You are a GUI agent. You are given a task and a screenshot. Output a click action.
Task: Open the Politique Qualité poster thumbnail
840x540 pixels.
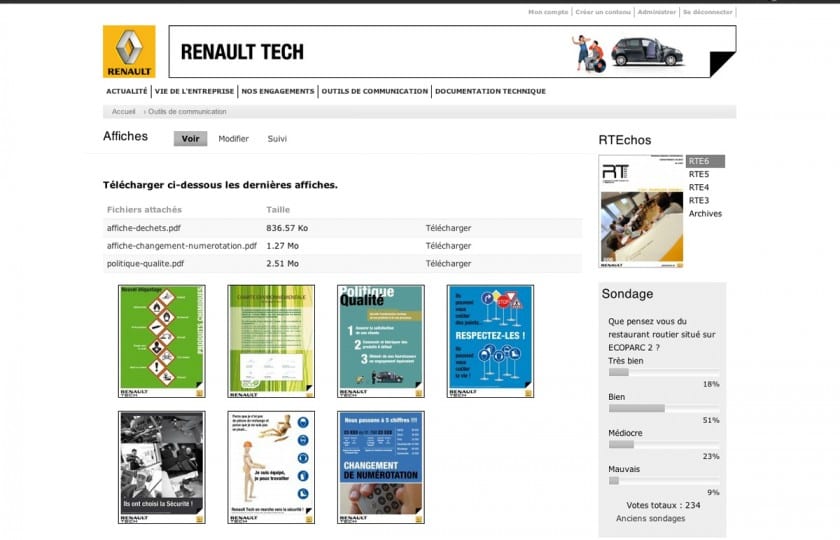(x=381, y=341)
